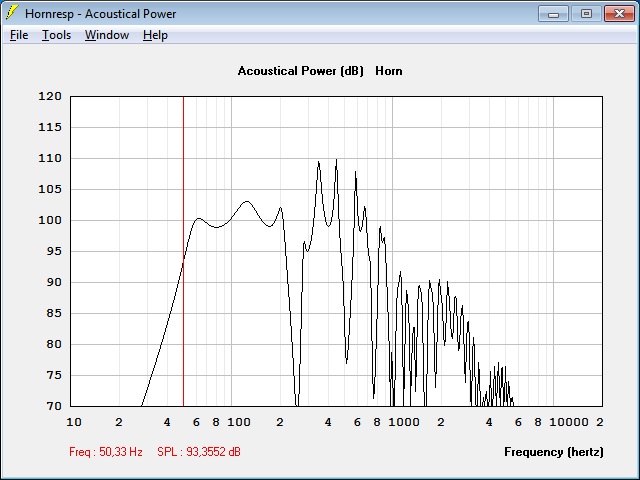The width and height of the screenshot is (640, 480).
Task: Click the 'Acoustical Power (dB)' chart title
Action: pos(300,71)
